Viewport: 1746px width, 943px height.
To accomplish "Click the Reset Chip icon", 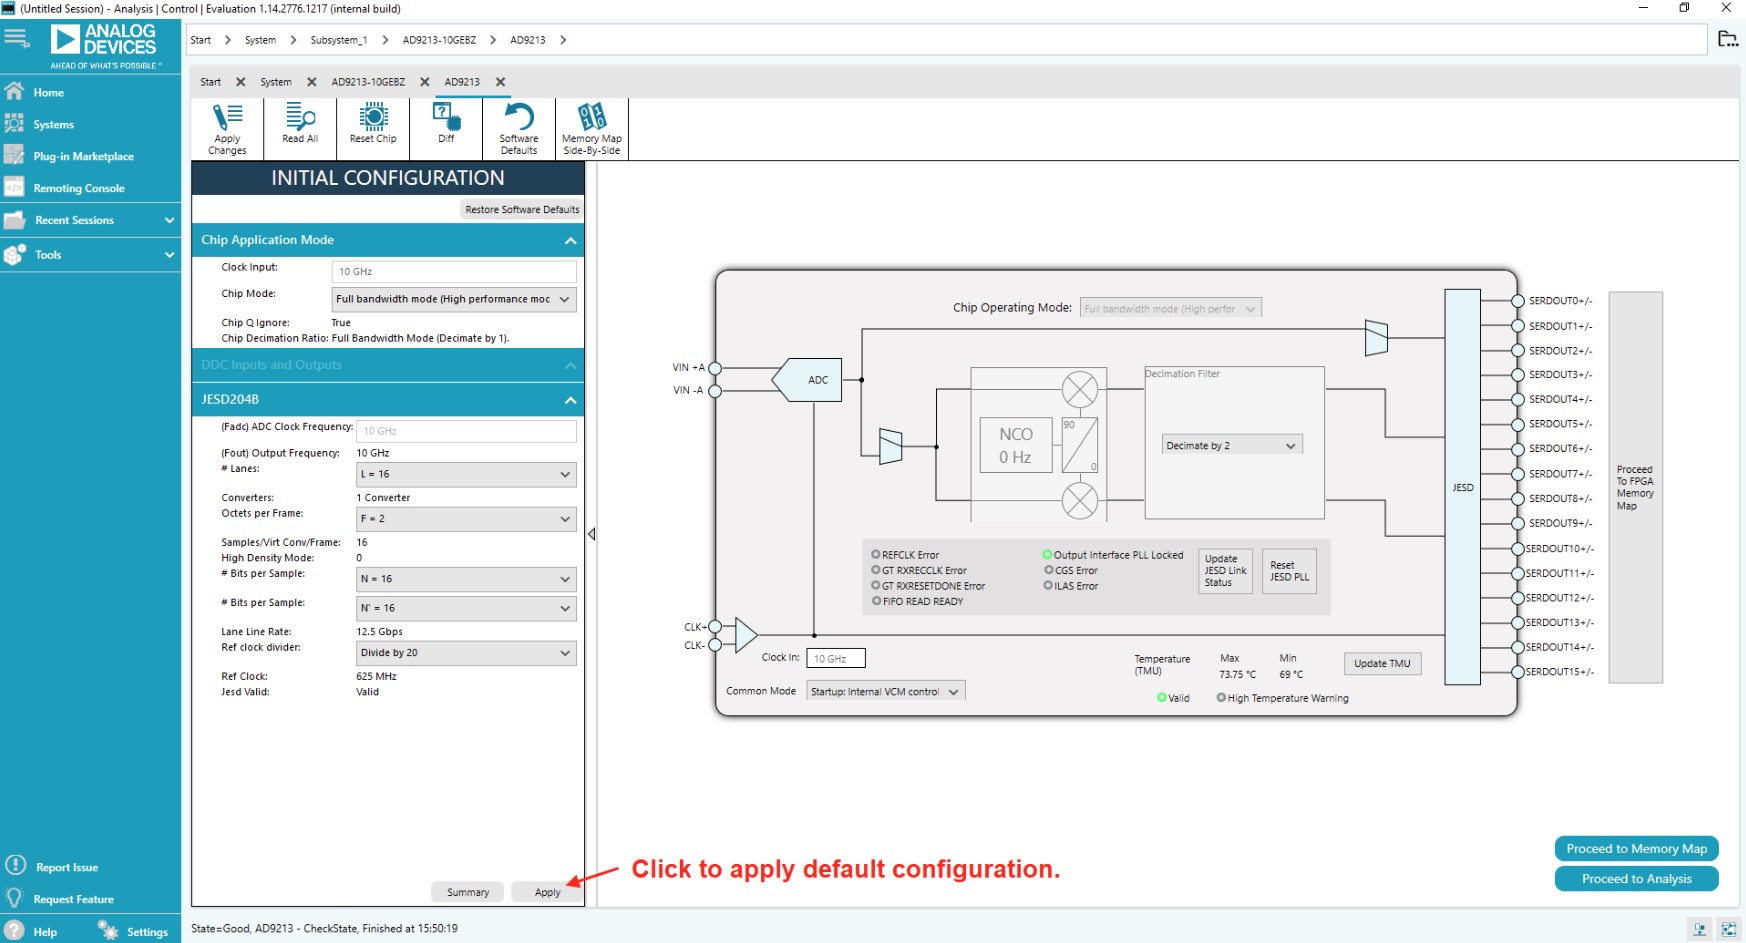I will [x=373, y=126].
